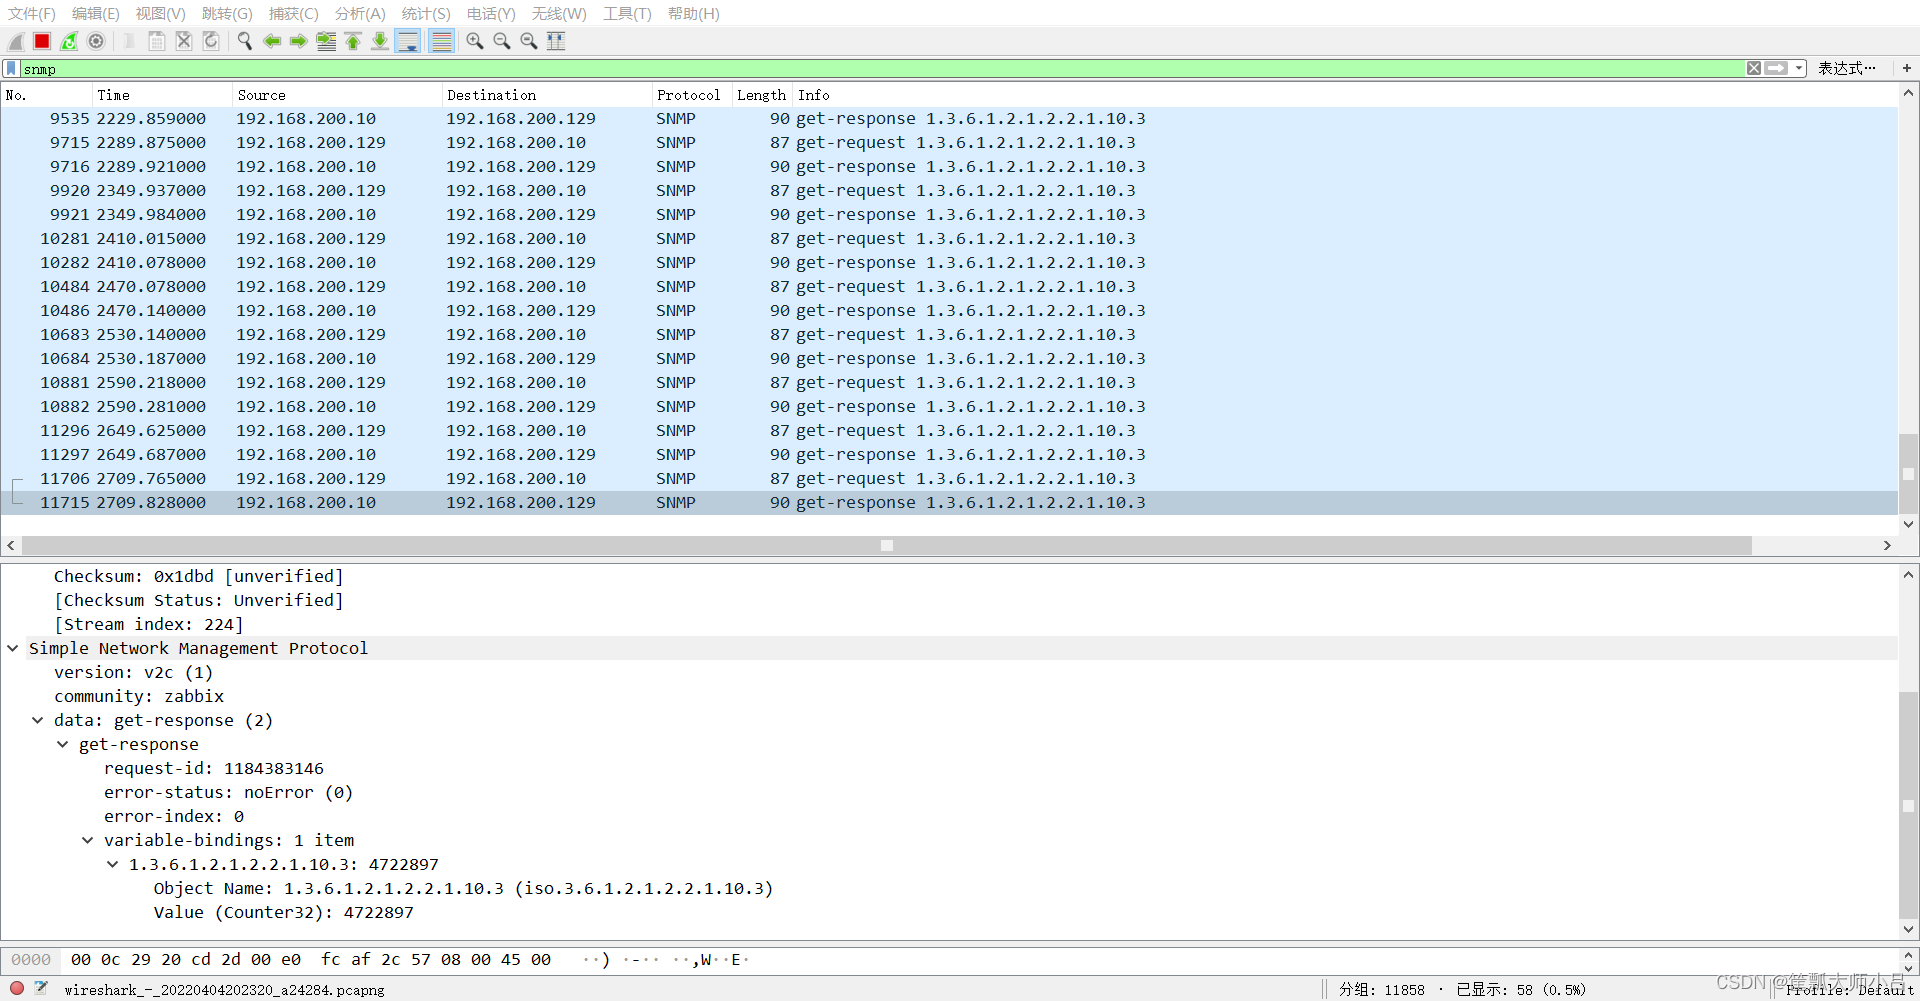This screenshot has height=1001, width=1920.
Task: Open capture file properties status icon
Action: tap(41, 988)
